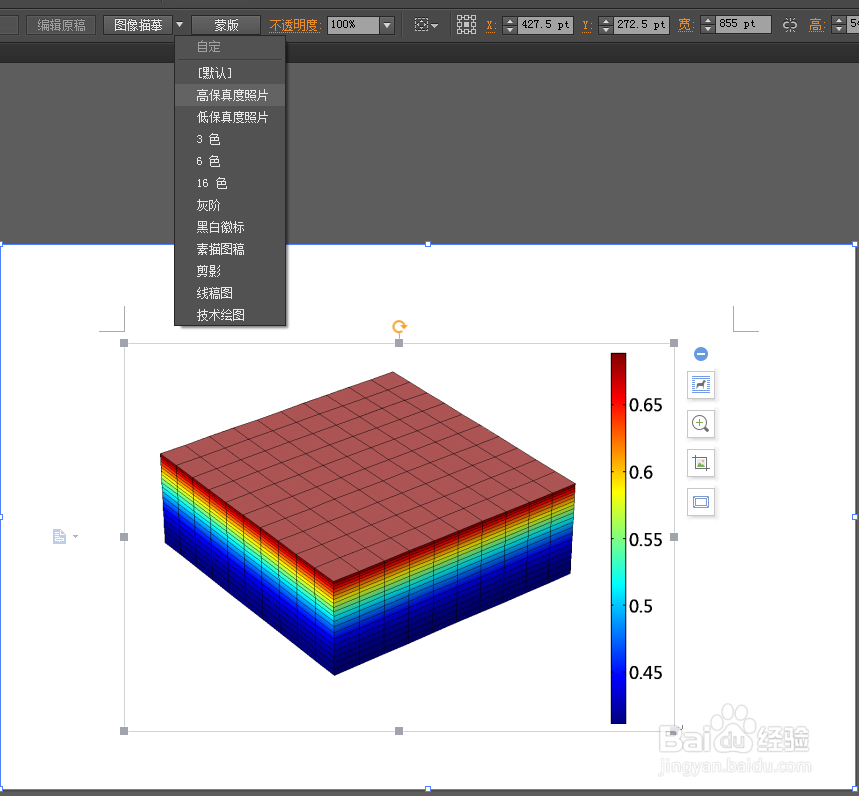
Task: Click the document icon left of image
Action: 59,536
